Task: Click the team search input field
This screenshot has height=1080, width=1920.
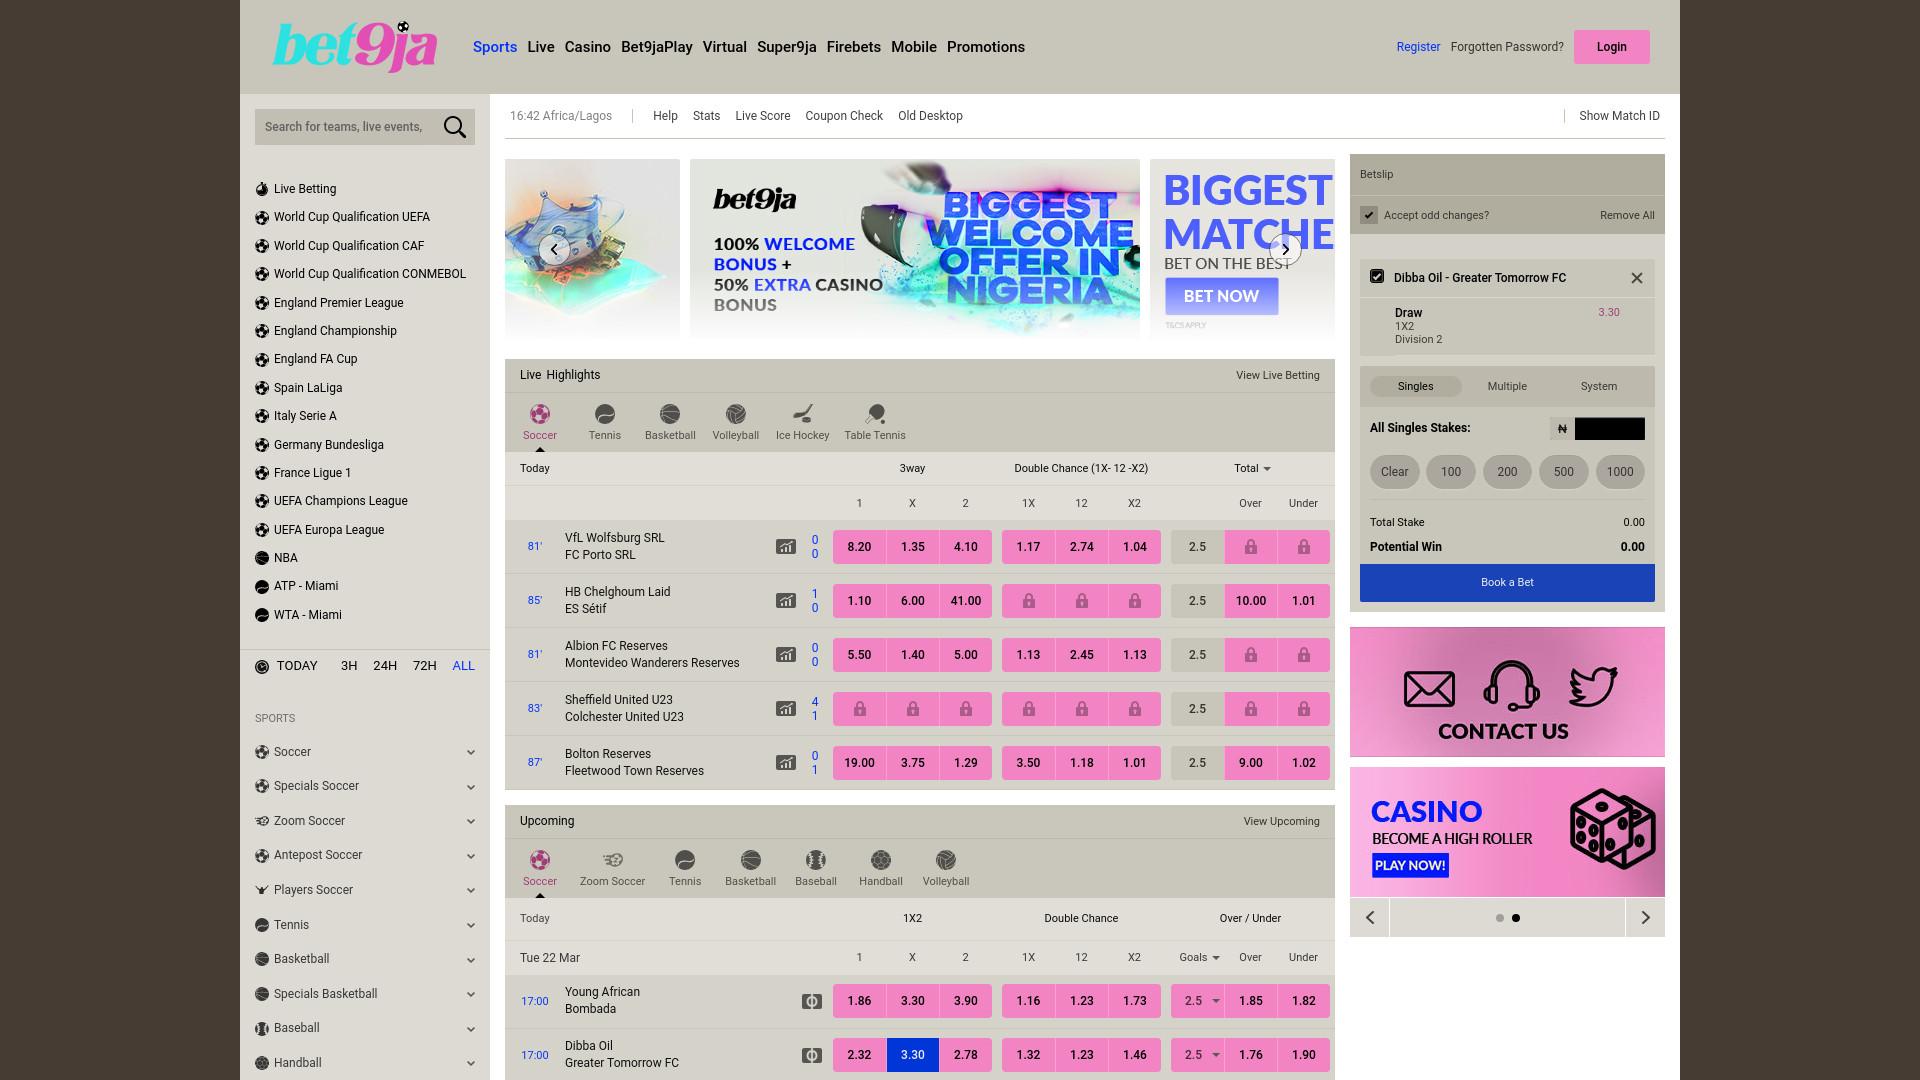Action: click(346, 127)
